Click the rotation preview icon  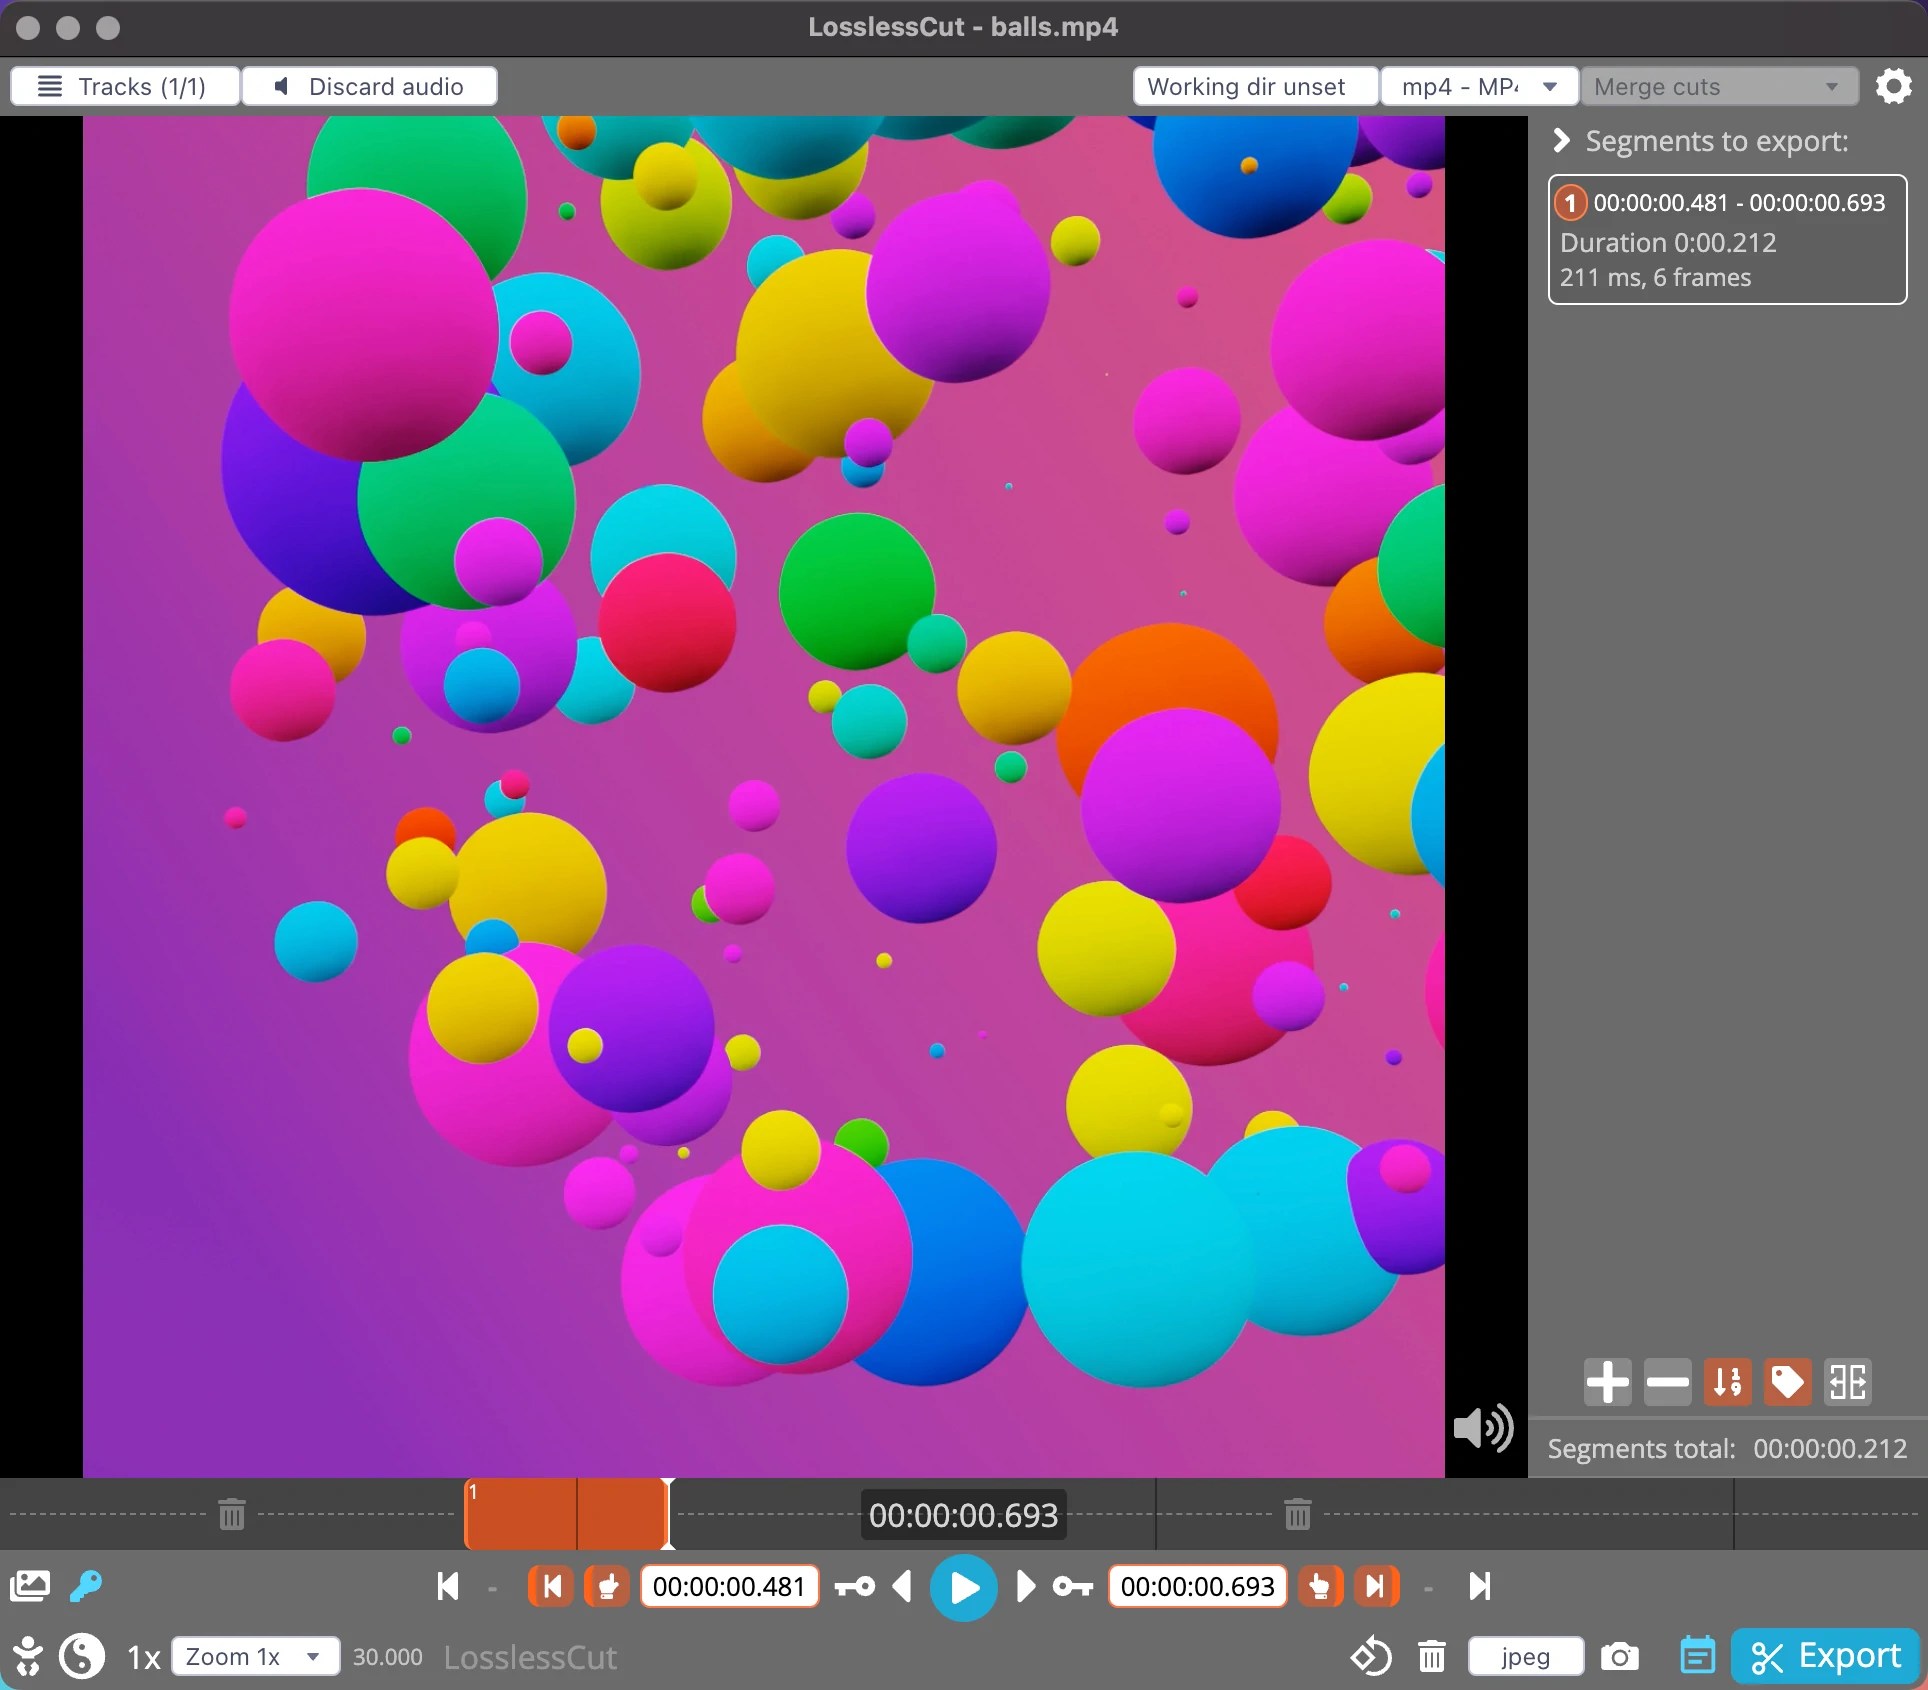click(1371, 1657)
